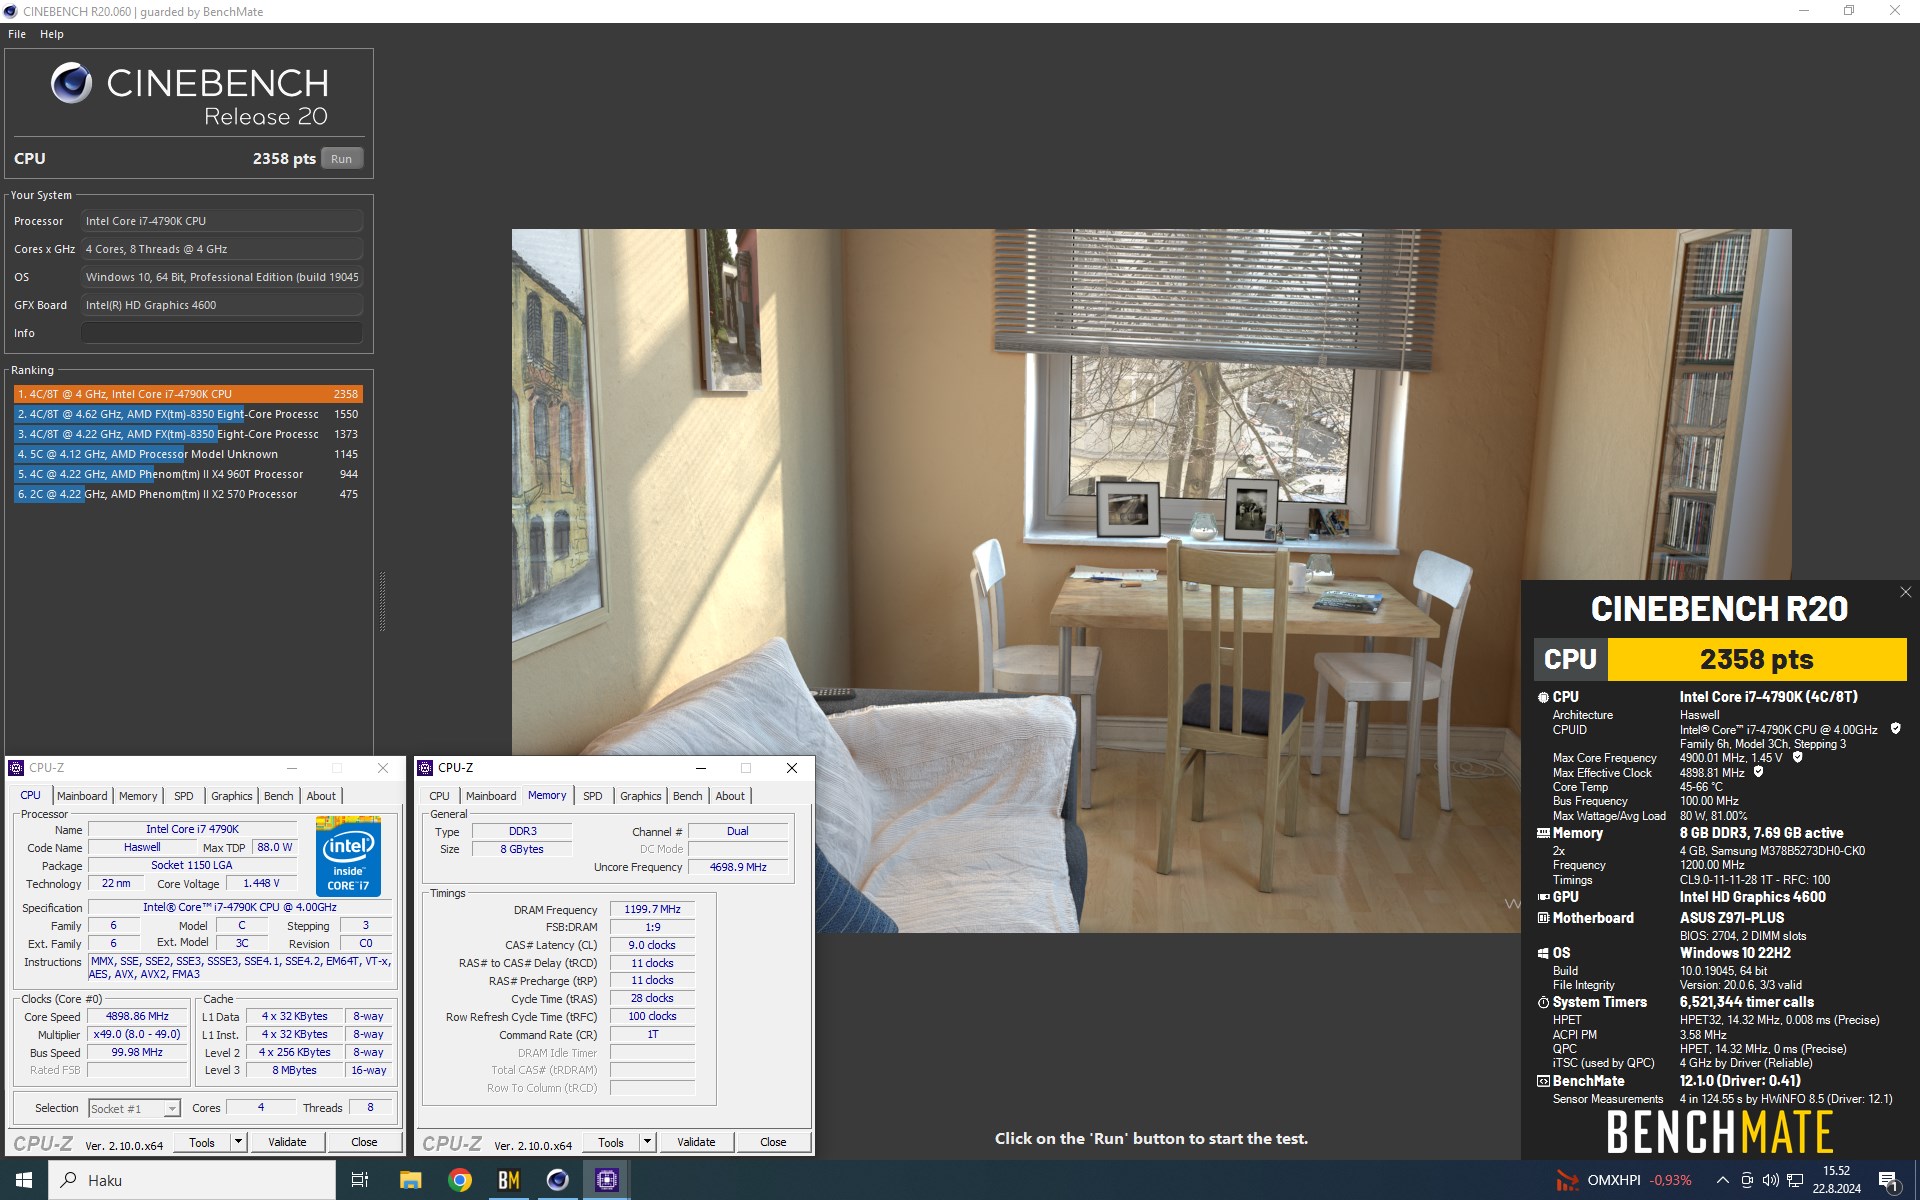
Task: Open Graphics tab in left CPU-Z window
Action: 232,796
